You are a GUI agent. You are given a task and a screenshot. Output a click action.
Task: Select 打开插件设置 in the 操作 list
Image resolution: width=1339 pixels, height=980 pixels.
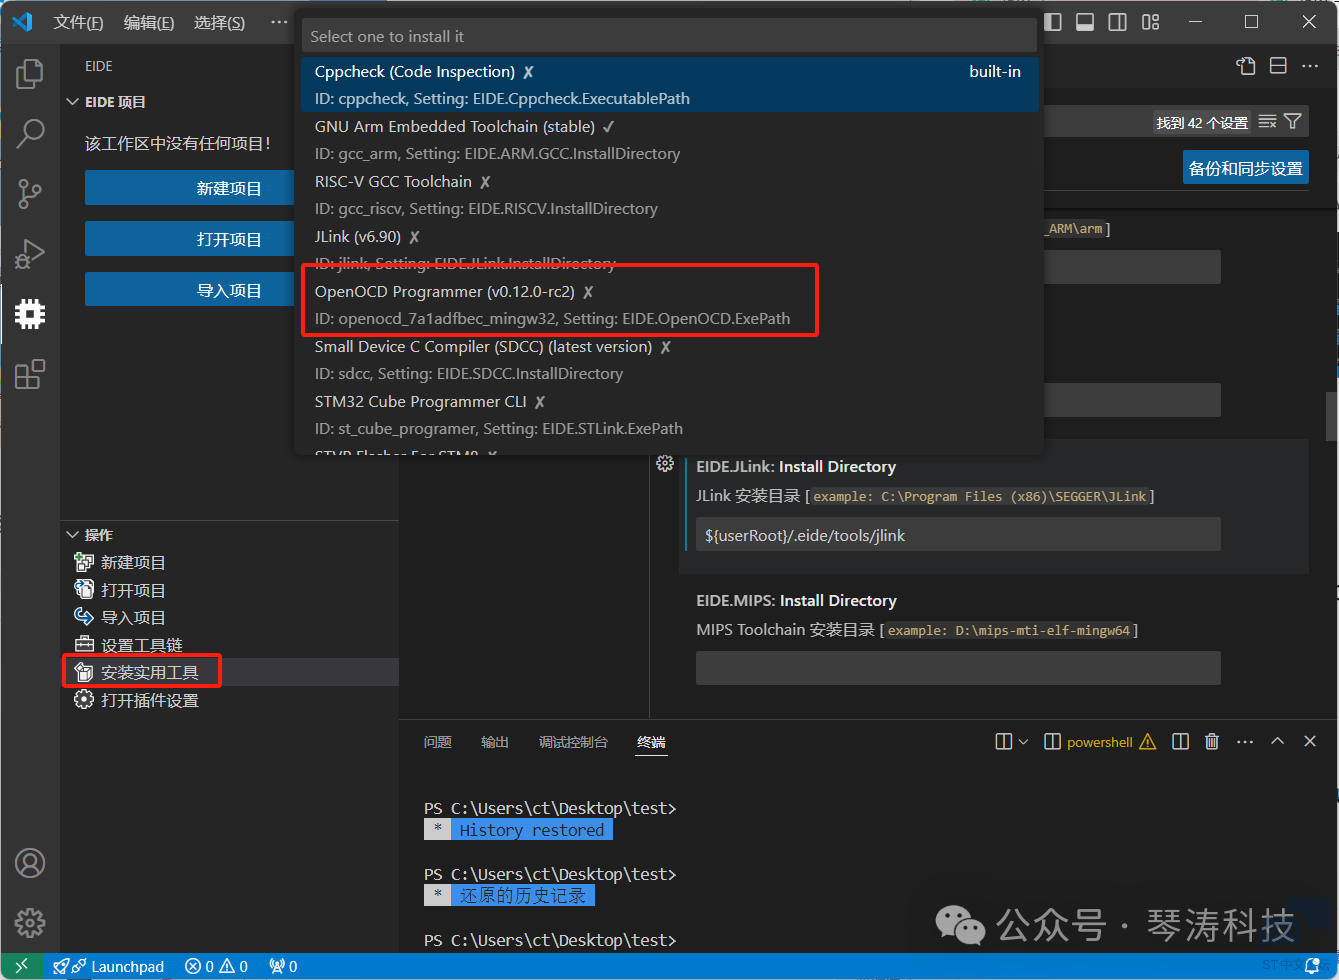tap(229, 700)
